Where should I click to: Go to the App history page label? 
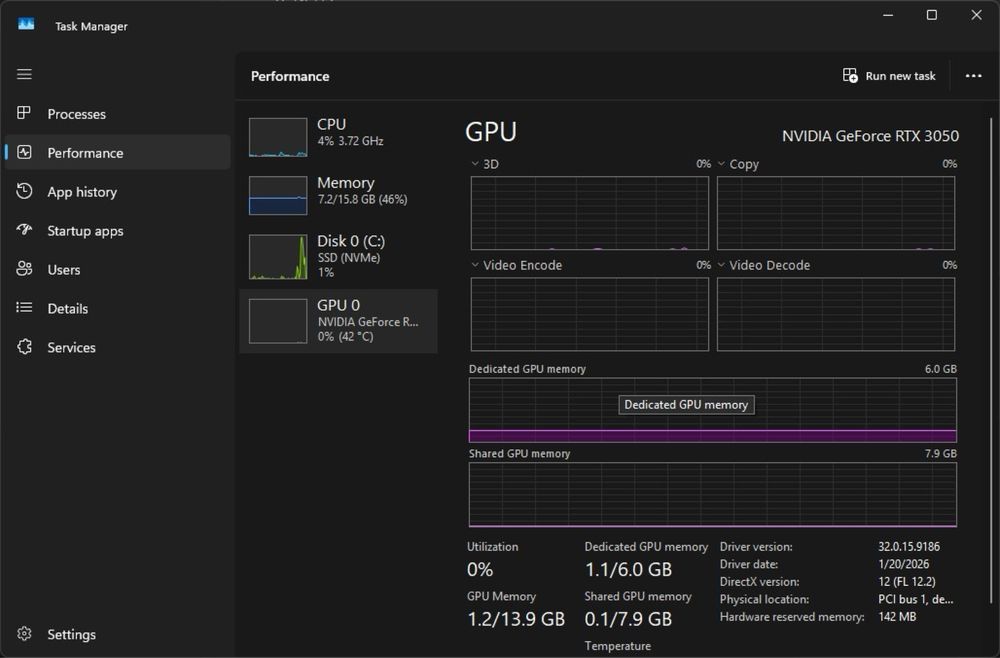pyautogui.click(x=82, y=192)
